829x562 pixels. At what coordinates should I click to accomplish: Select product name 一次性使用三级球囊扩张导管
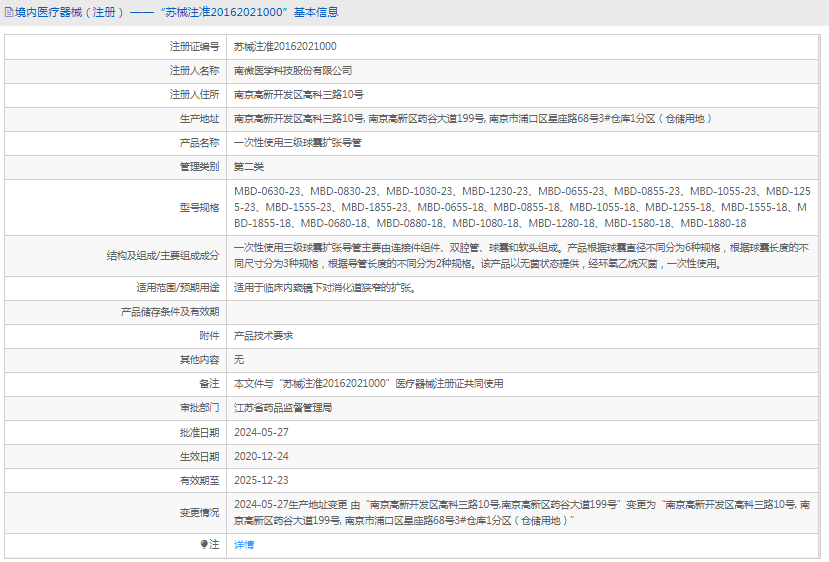pyautogui.click(x=298, y=143)
